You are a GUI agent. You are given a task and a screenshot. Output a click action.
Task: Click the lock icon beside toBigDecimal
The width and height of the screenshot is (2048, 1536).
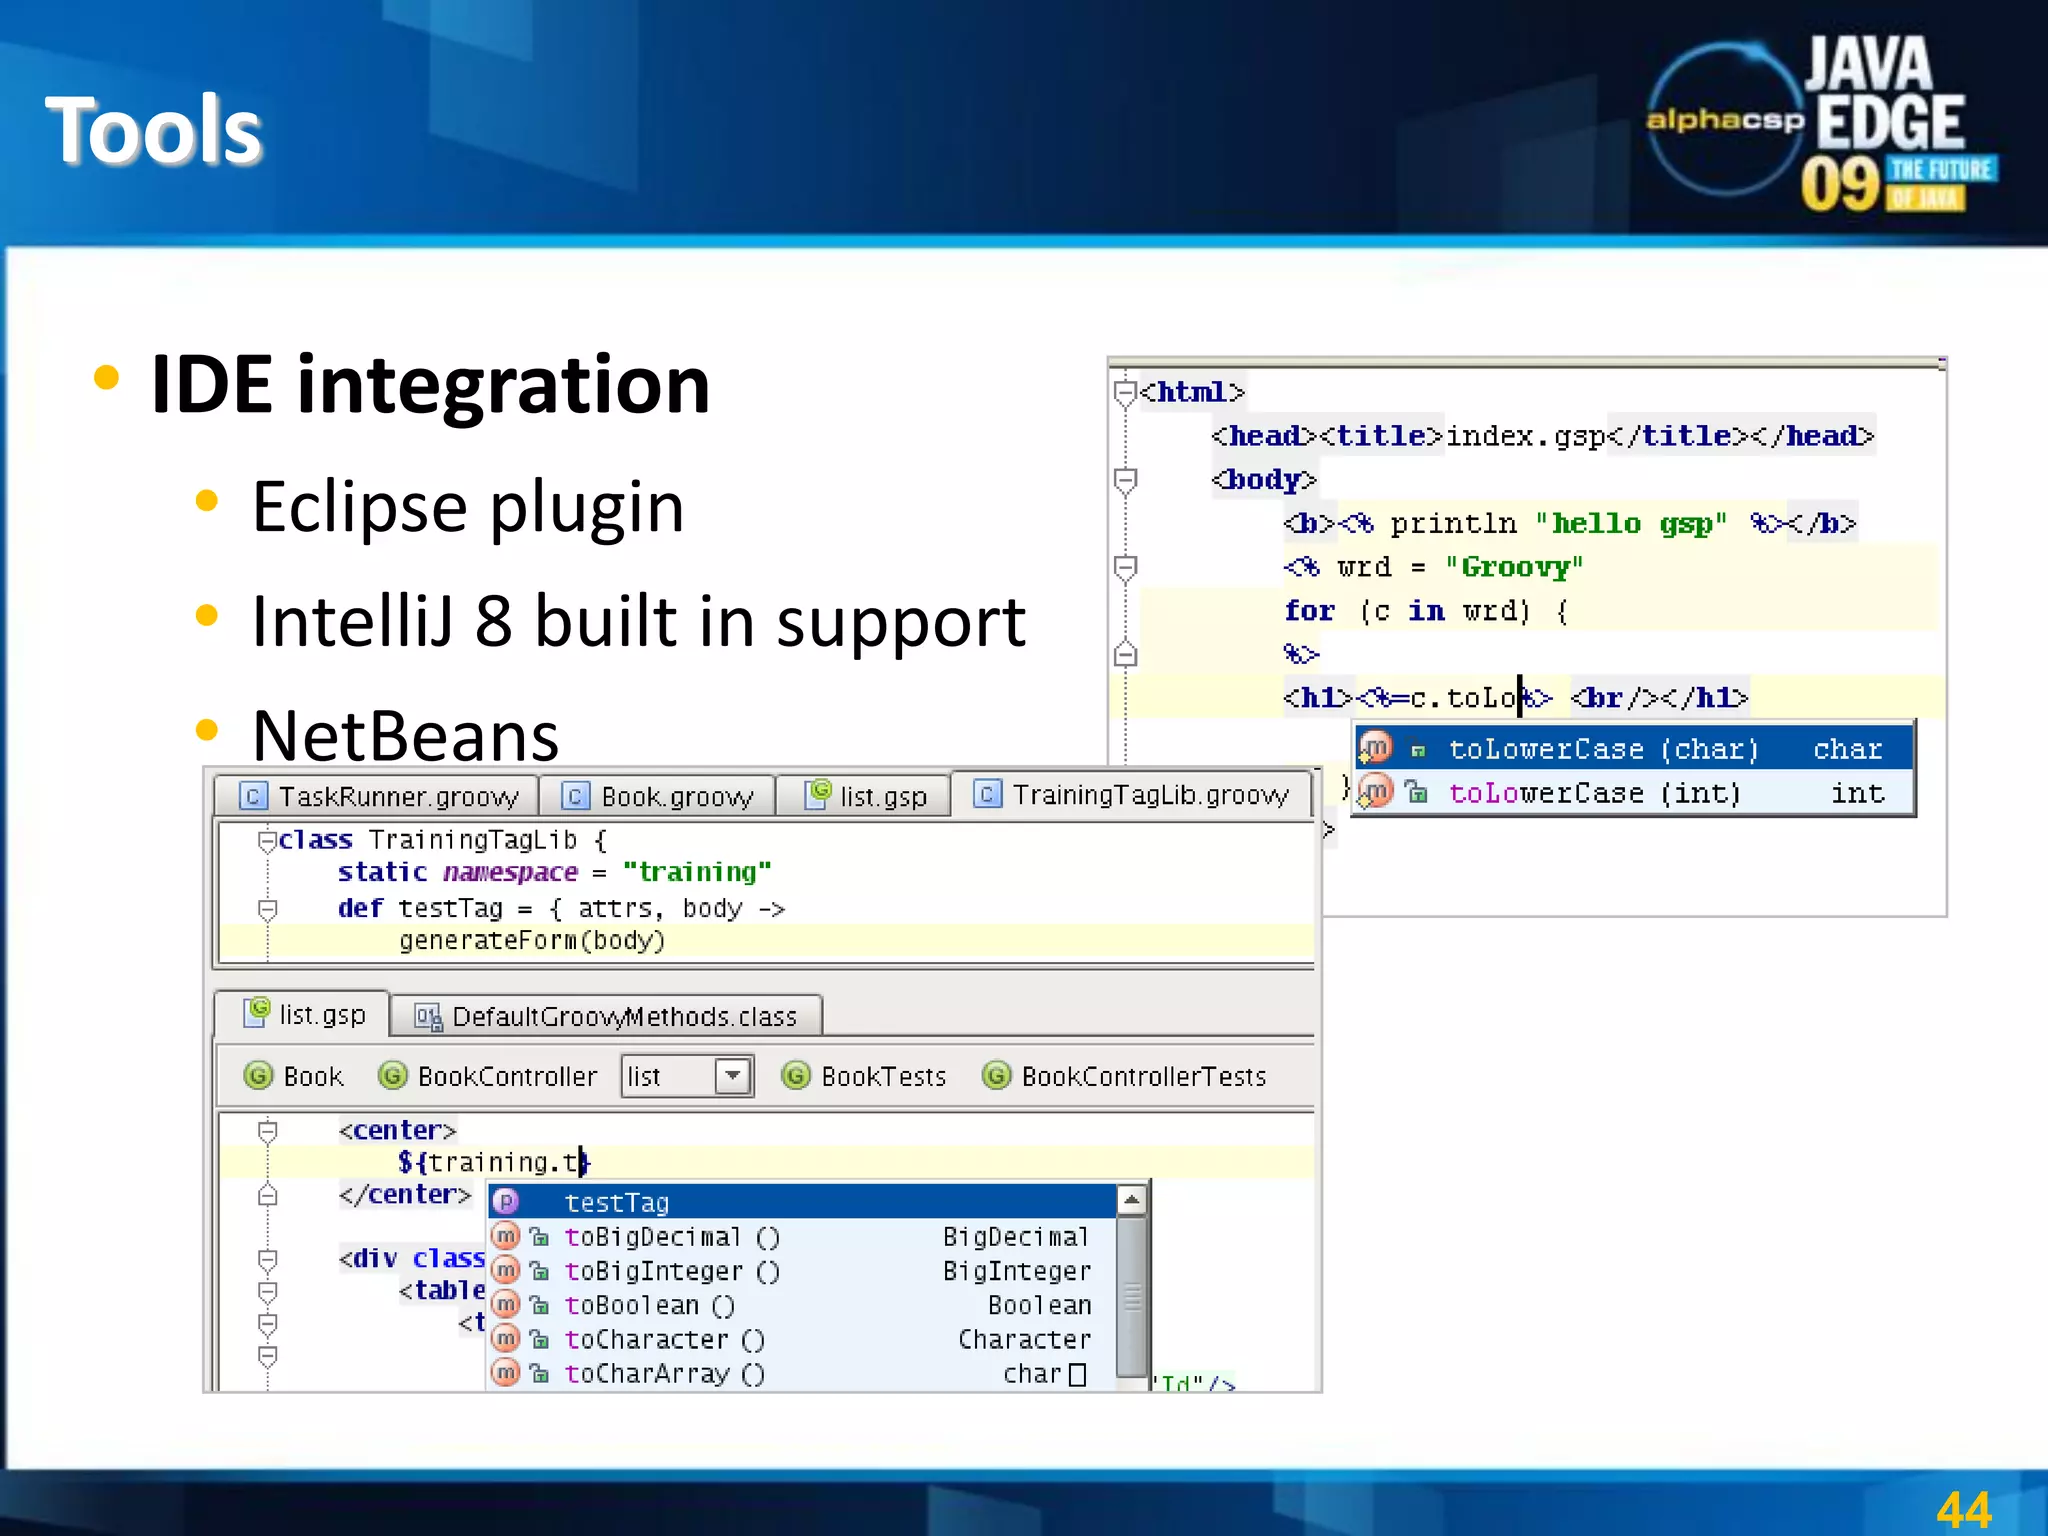540,1237
